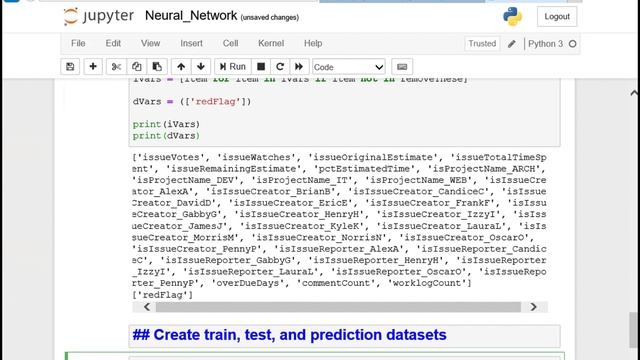Run the current cell
Image resolution: width=640 pixels, height=360 pixels.
(x=233, y=67)
